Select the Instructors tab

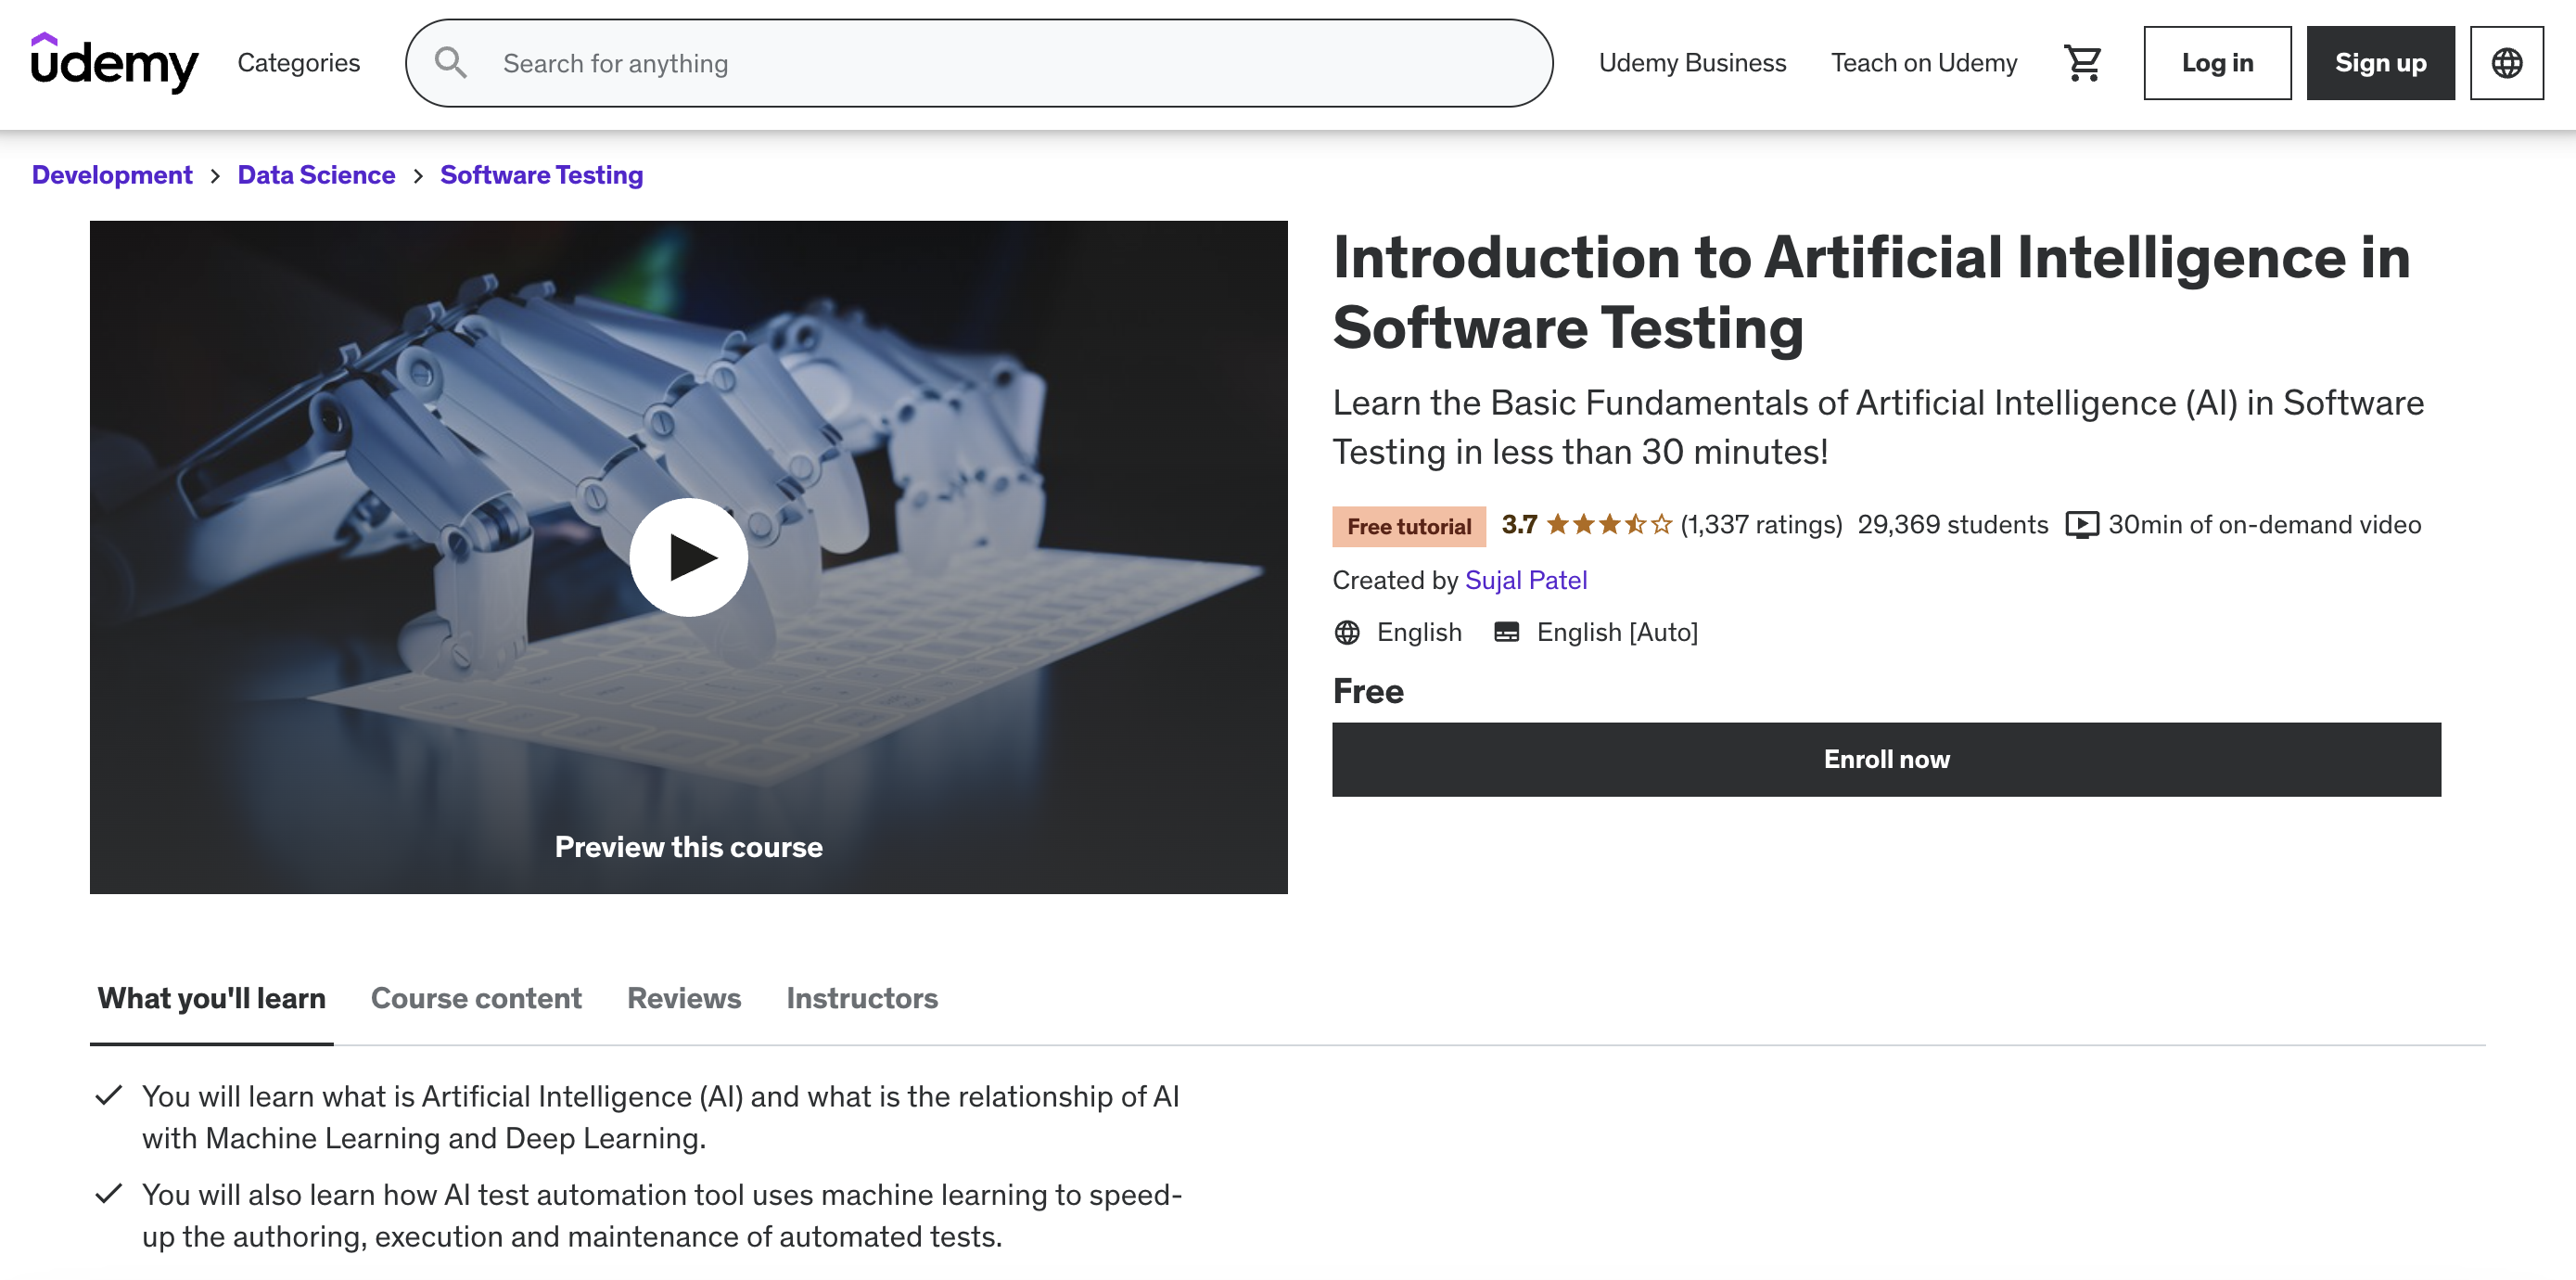tap(862, 998)
